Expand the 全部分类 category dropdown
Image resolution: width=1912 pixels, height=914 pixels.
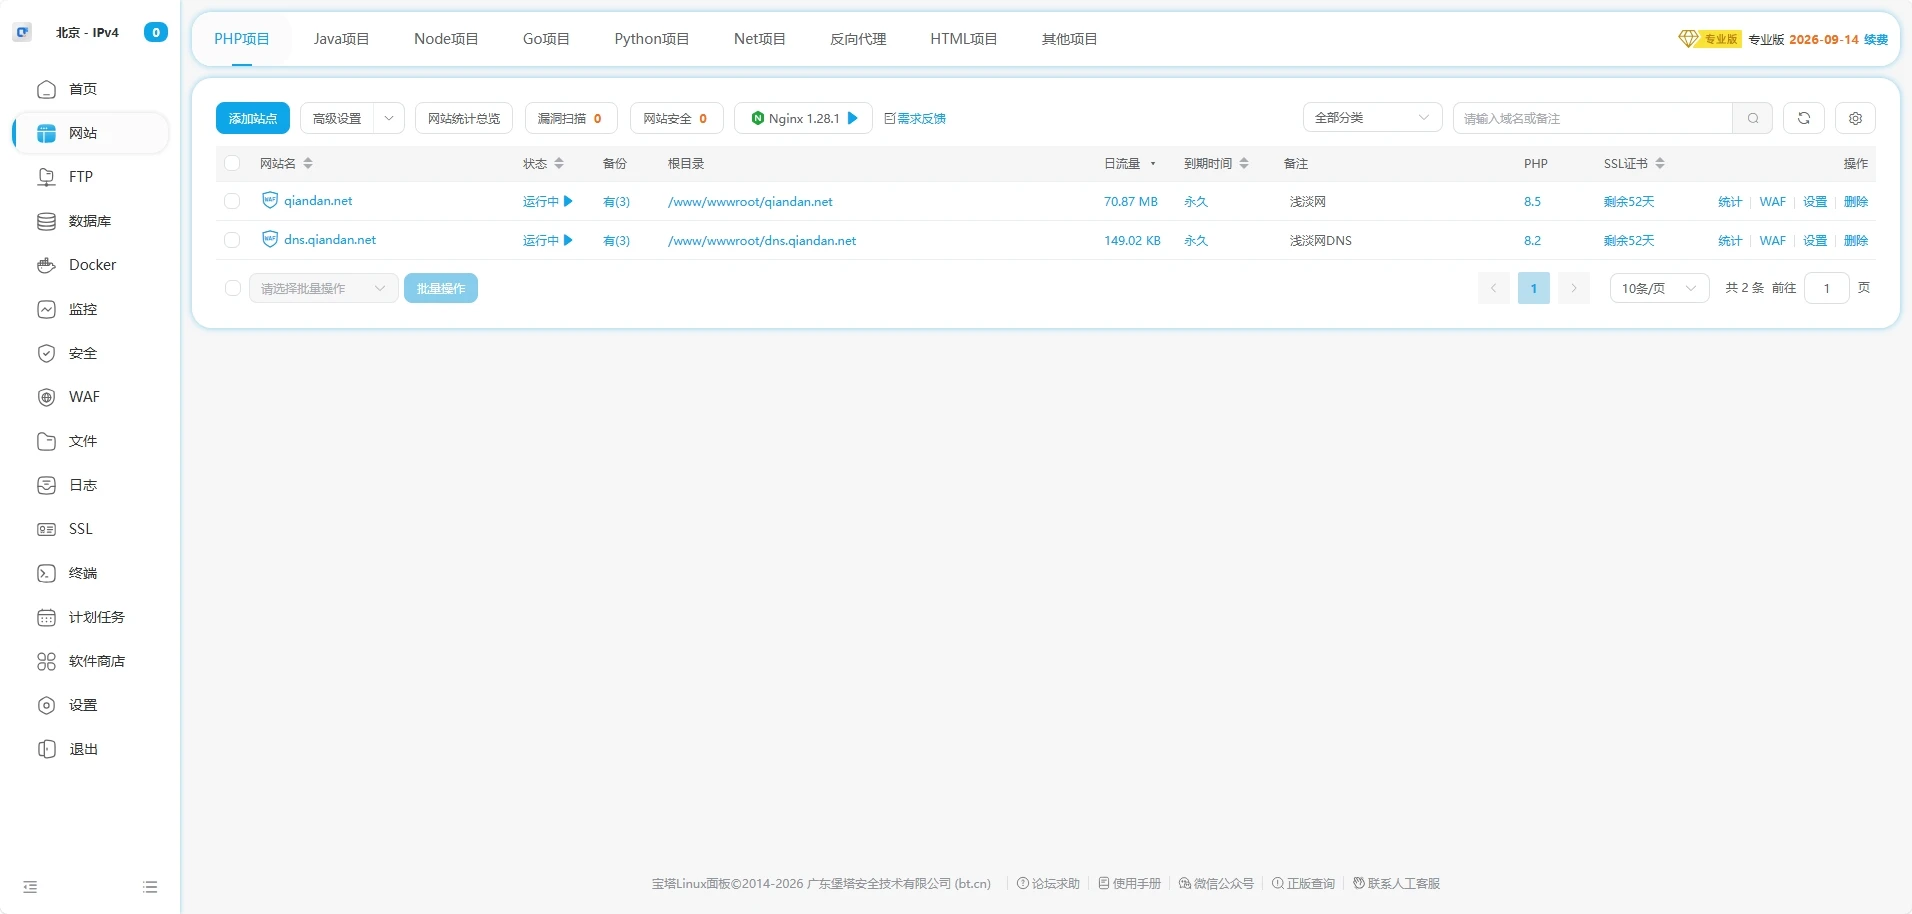[x=1371, y=118]
